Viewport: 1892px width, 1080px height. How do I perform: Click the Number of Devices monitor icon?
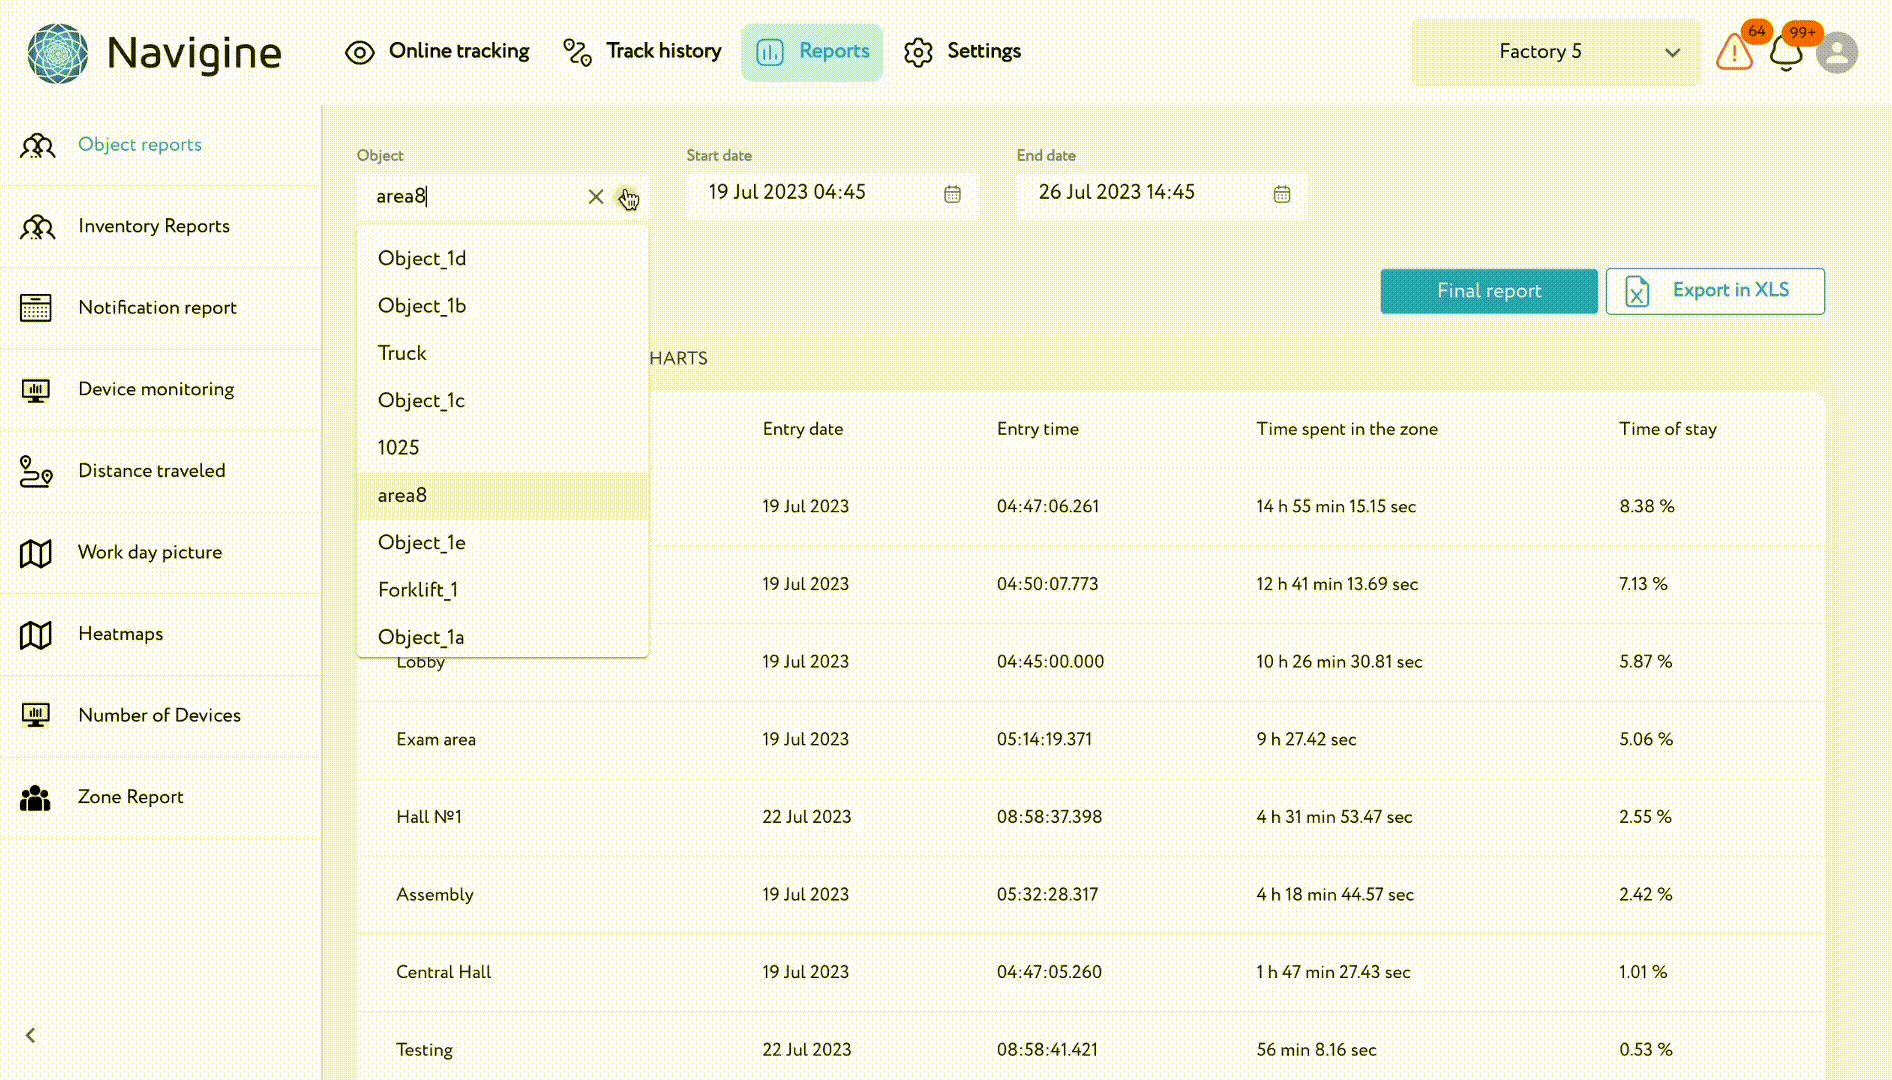point(36,716)
